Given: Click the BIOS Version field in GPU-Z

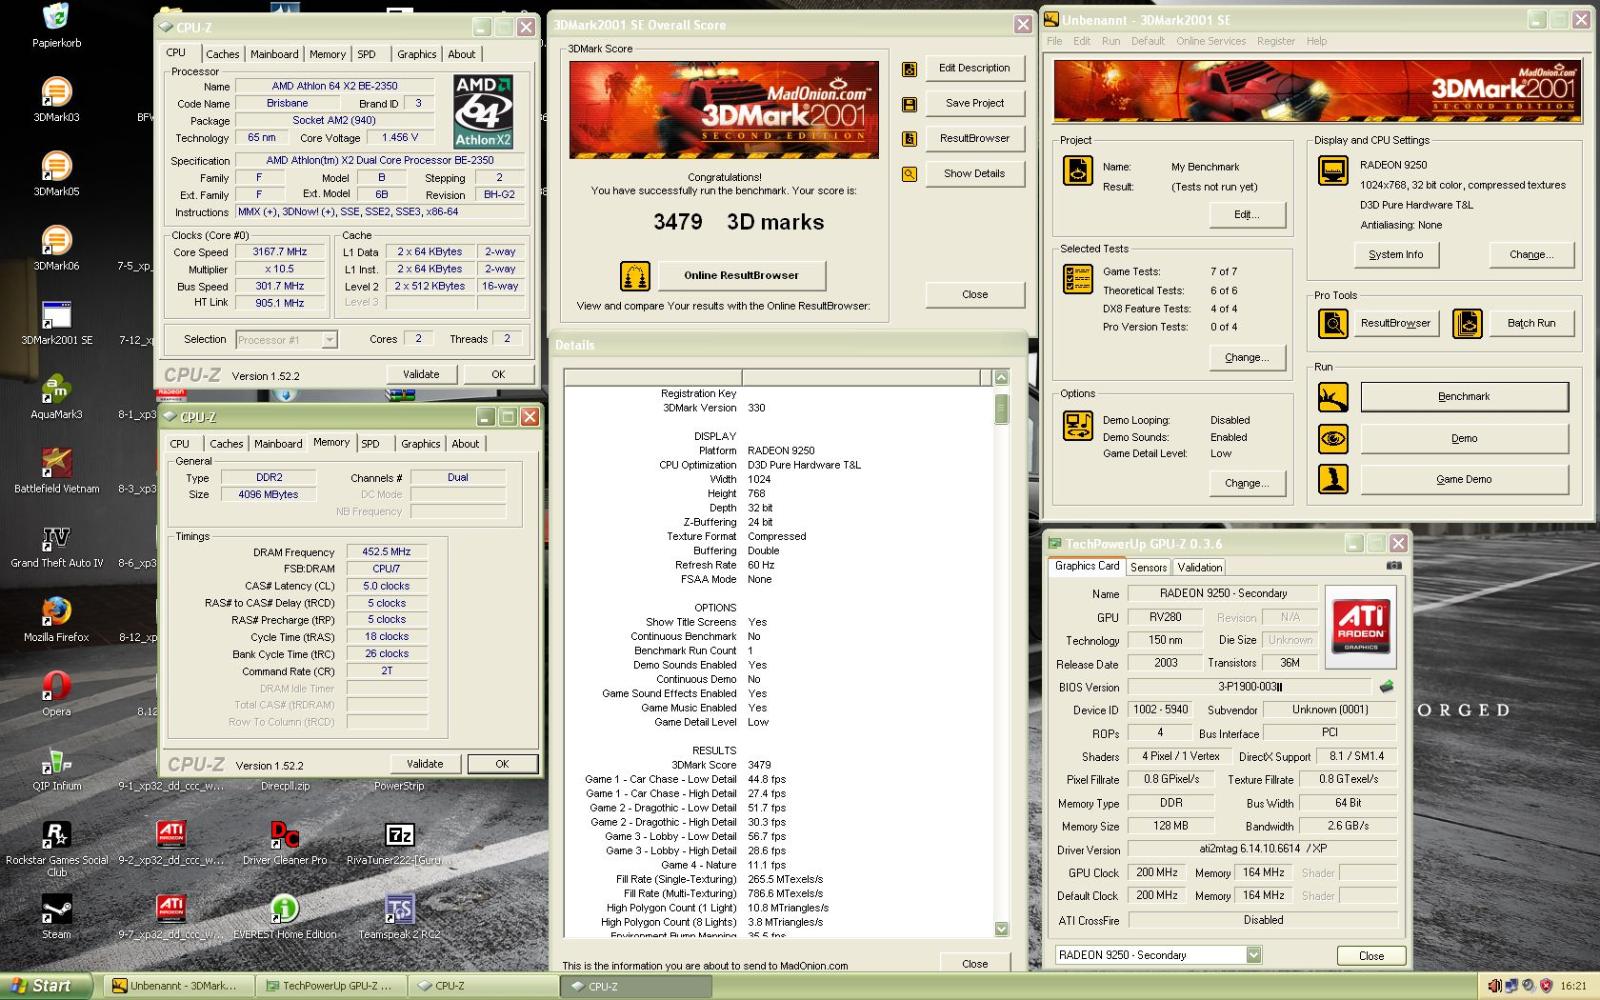Looking at the screenshot, I should click(1250, 687).
